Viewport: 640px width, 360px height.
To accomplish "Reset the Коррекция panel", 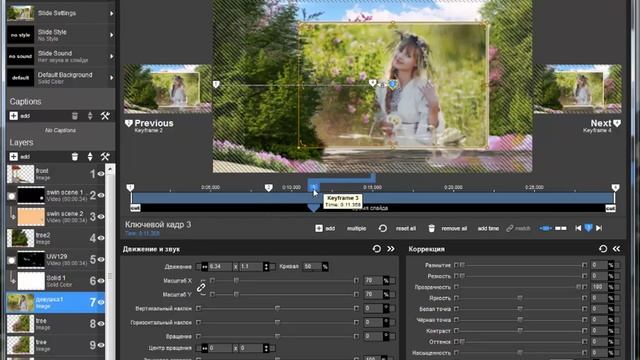I will pyautogui.click(x=603, y=249).
